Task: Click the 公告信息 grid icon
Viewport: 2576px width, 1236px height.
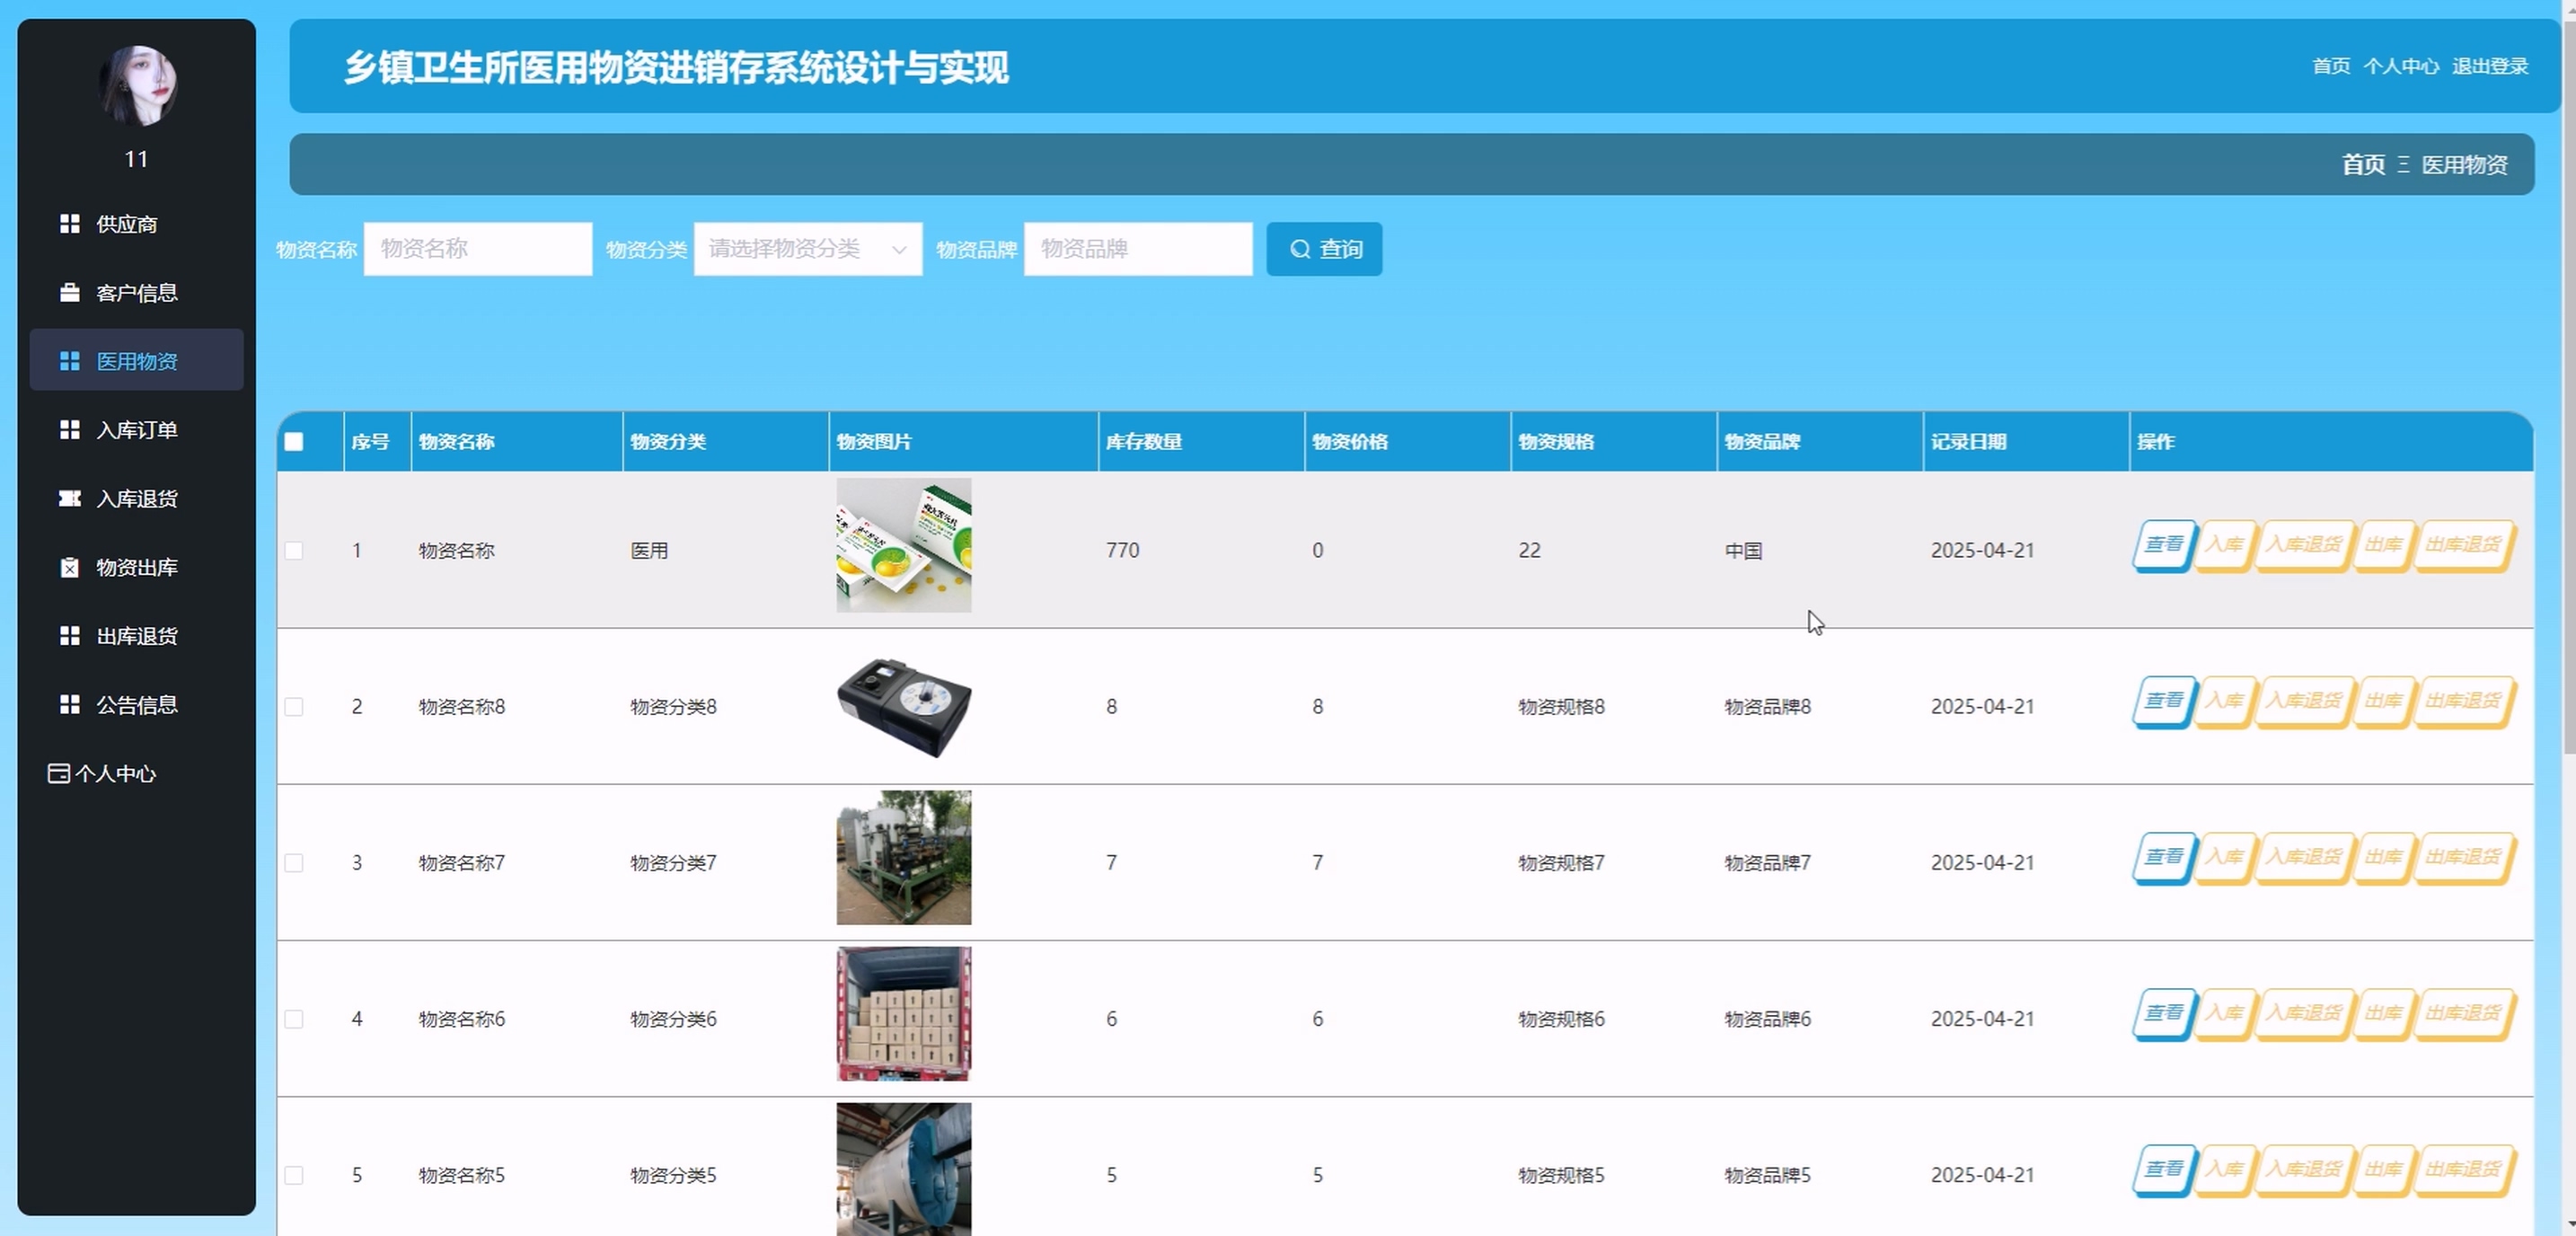Action: 69,704
